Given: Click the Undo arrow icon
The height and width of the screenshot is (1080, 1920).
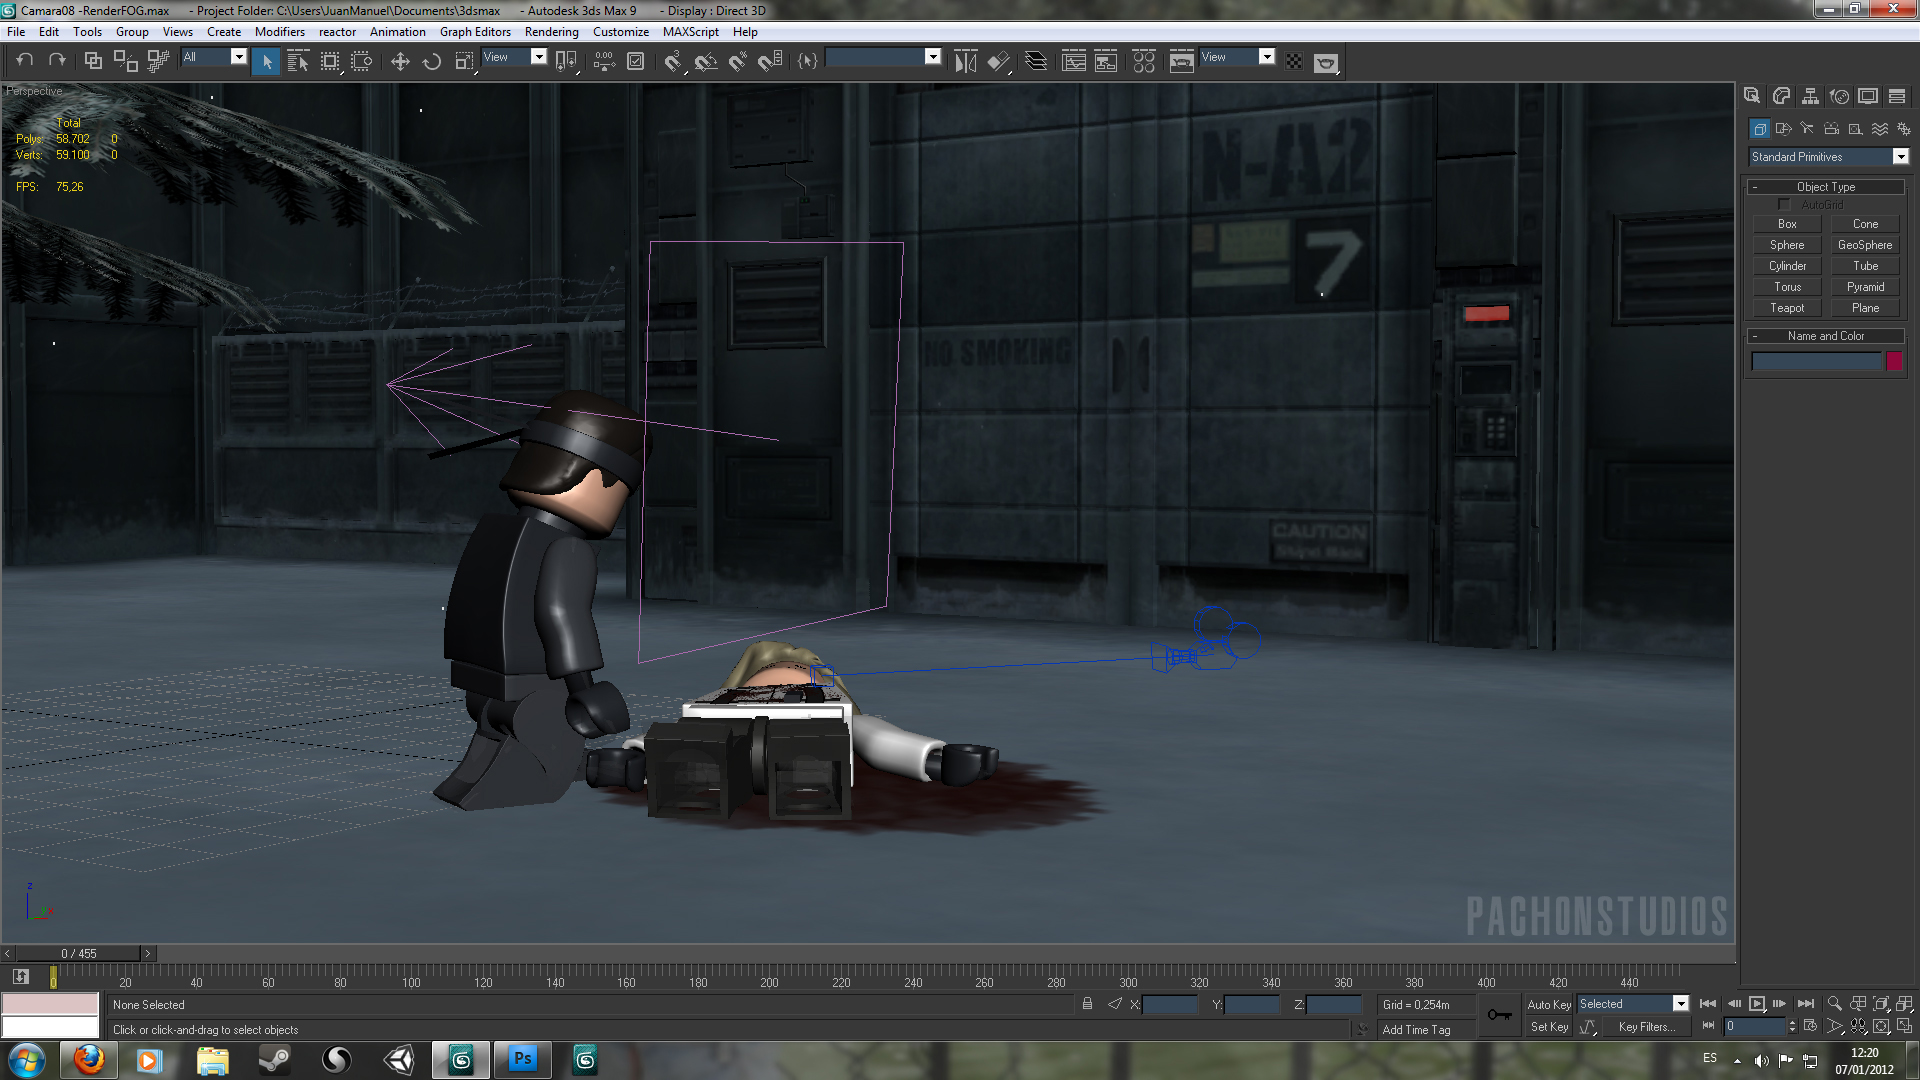Looking at the screenshot, I should point(25,61).
